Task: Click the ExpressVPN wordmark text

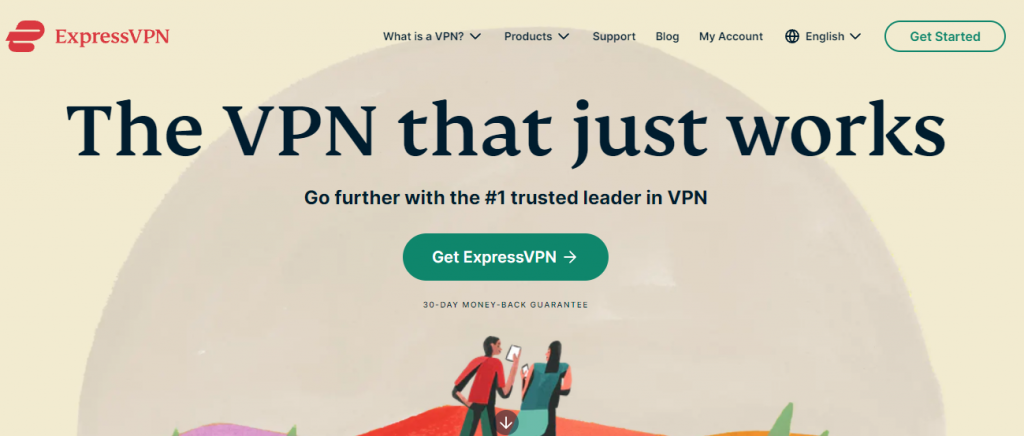Action: [x=112, y=37]
